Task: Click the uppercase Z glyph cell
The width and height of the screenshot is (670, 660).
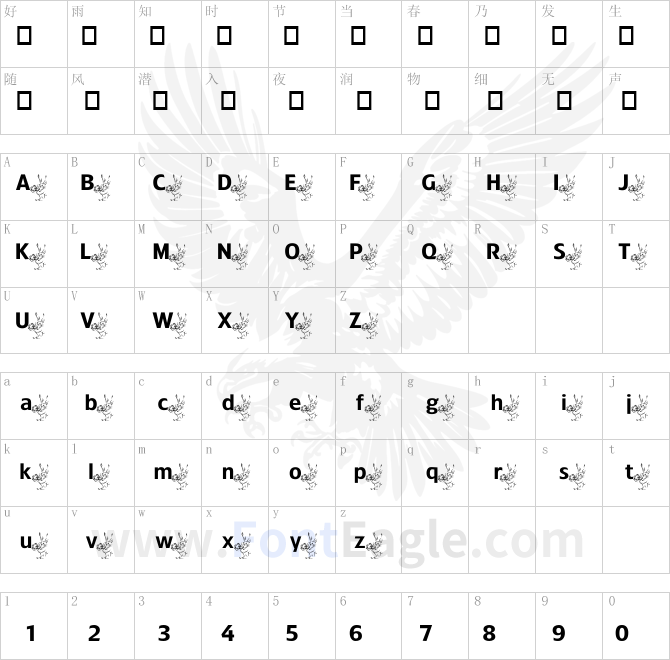Action: tap(368, 320)
